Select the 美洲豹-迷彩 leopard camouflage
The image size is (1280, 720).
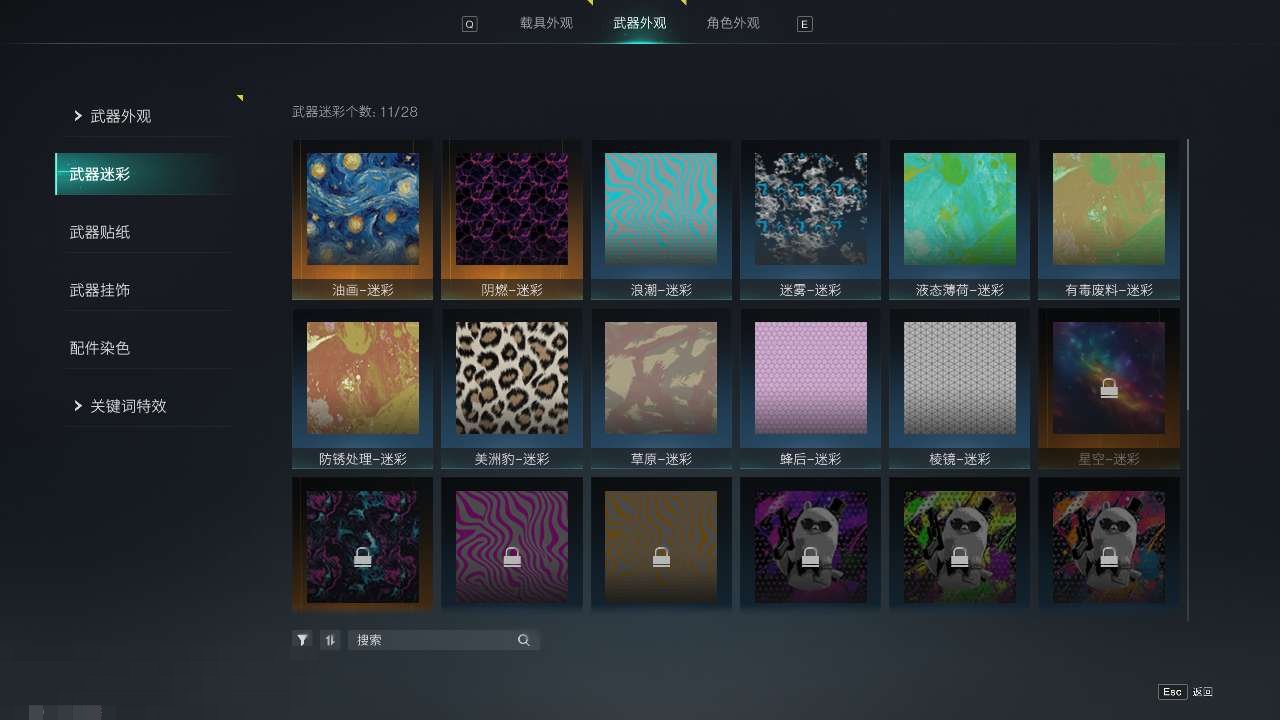click(511, 378)
